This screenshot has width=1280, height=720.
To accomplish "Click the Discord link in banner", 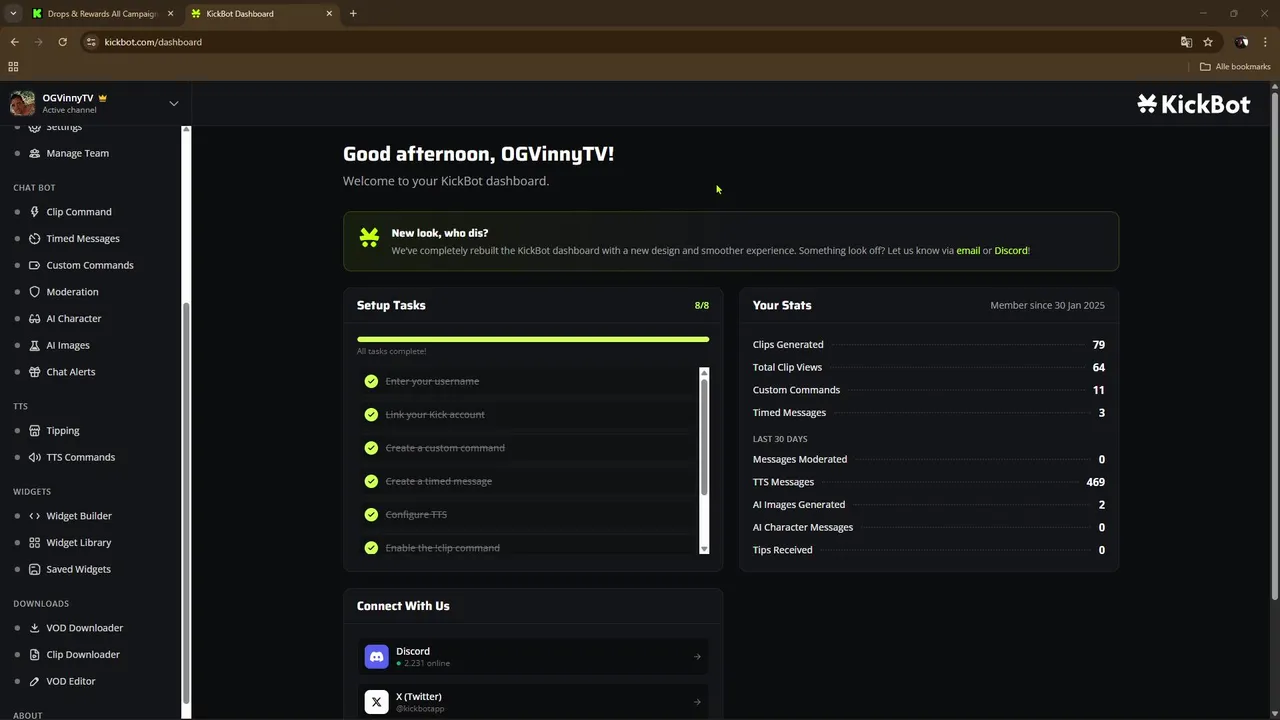I will tap(1011, 251).
